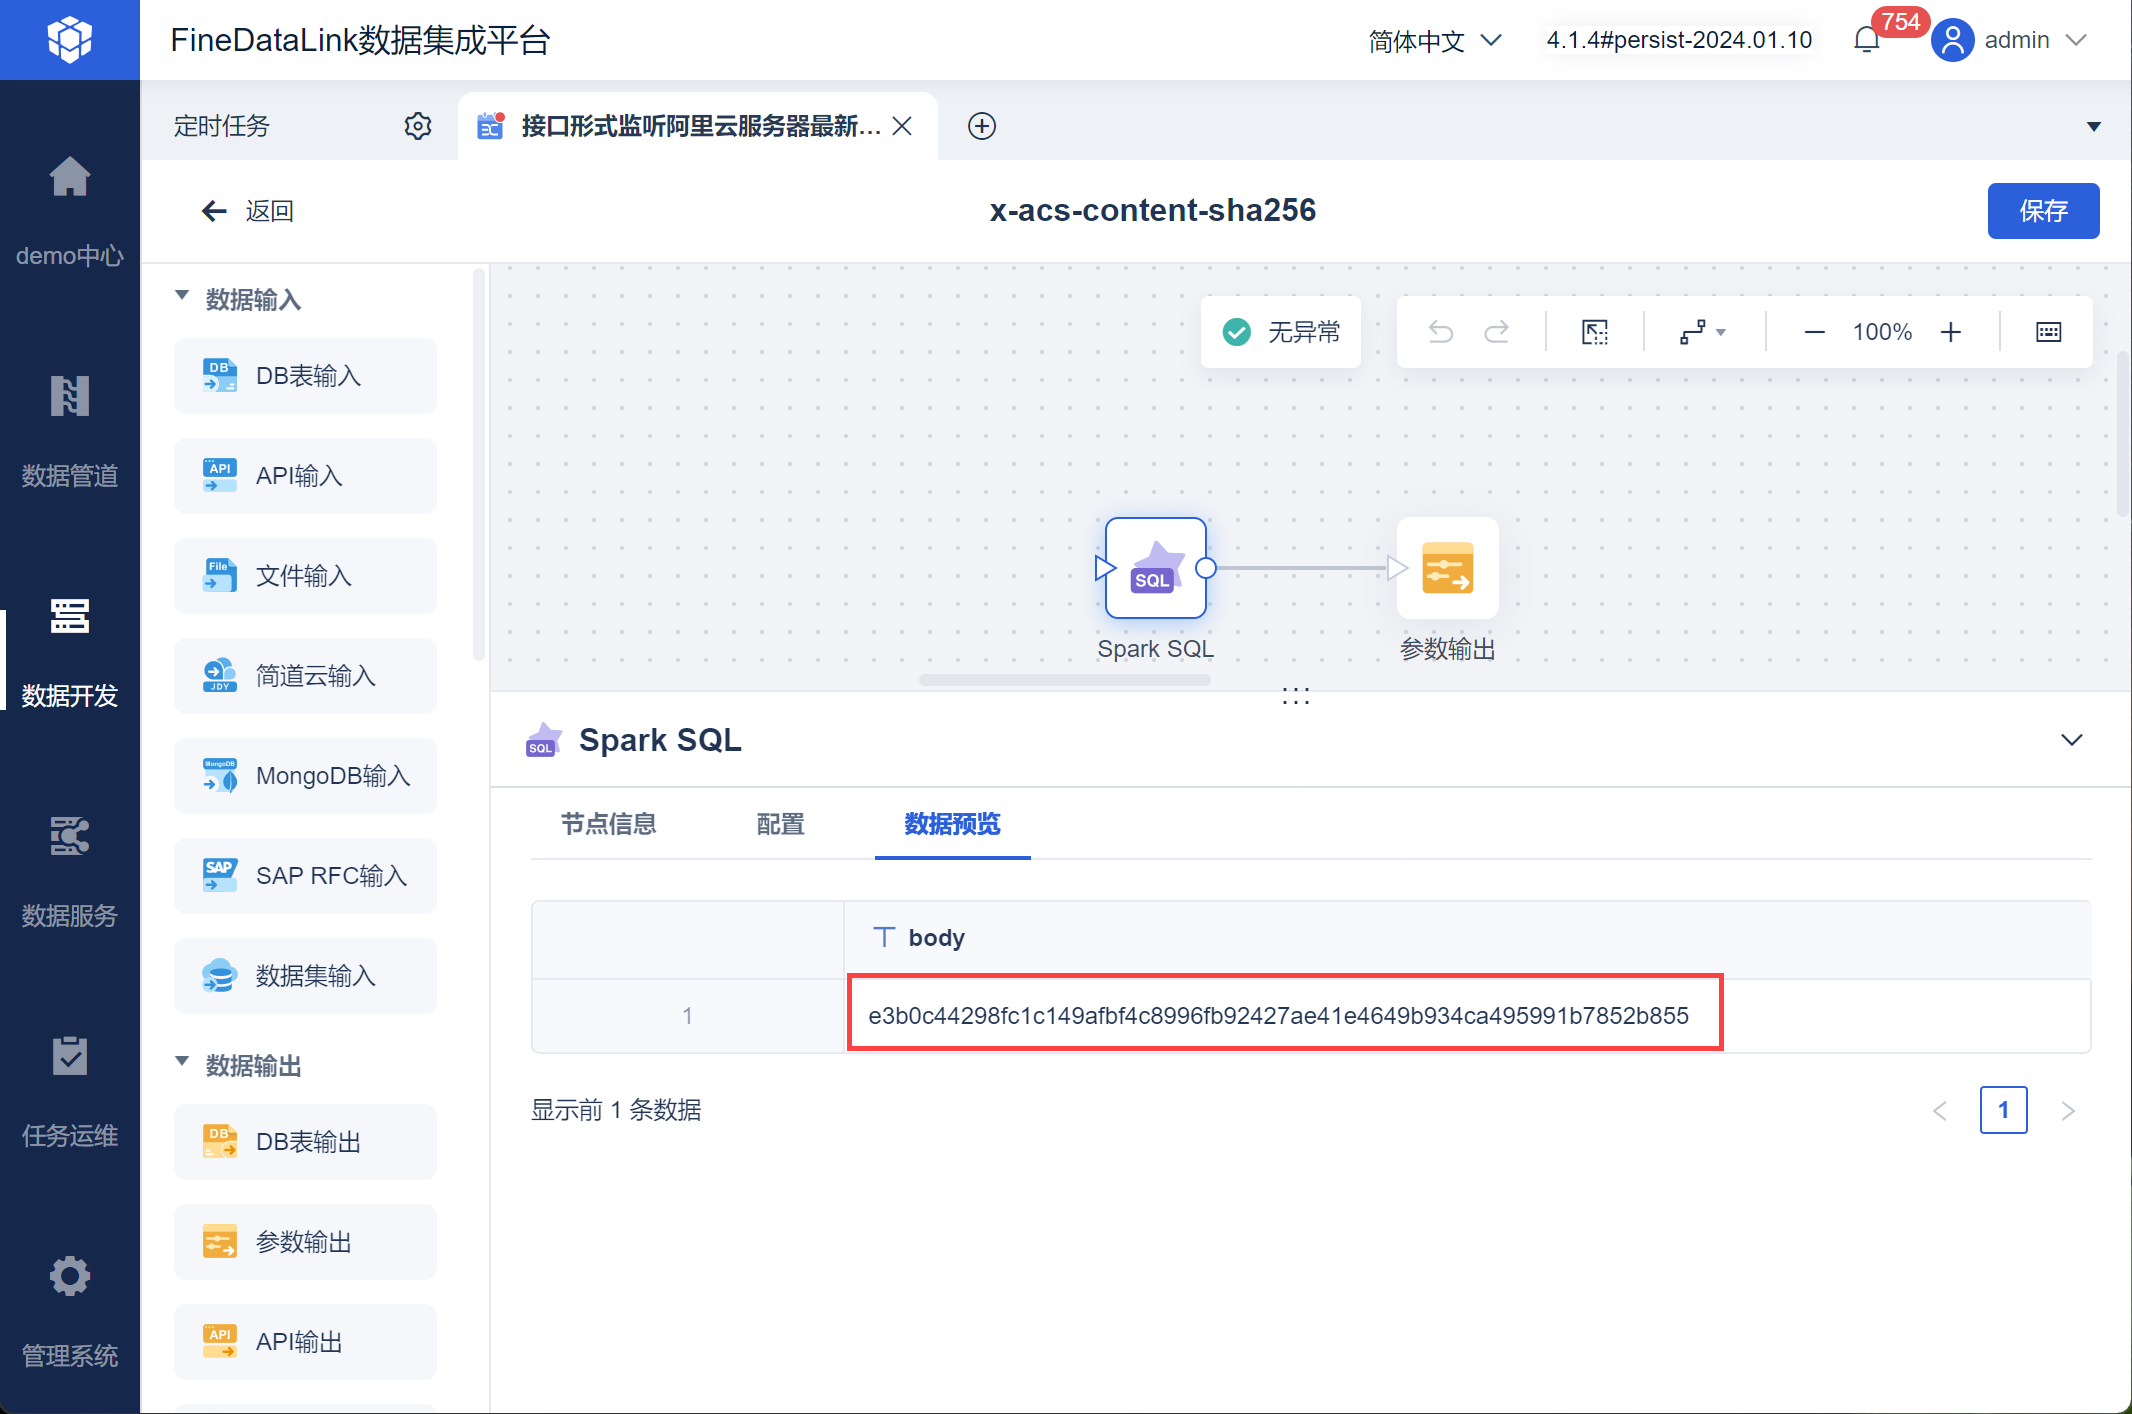Click the redo arrow in canvas toolbar

[x=1496, y=332]
